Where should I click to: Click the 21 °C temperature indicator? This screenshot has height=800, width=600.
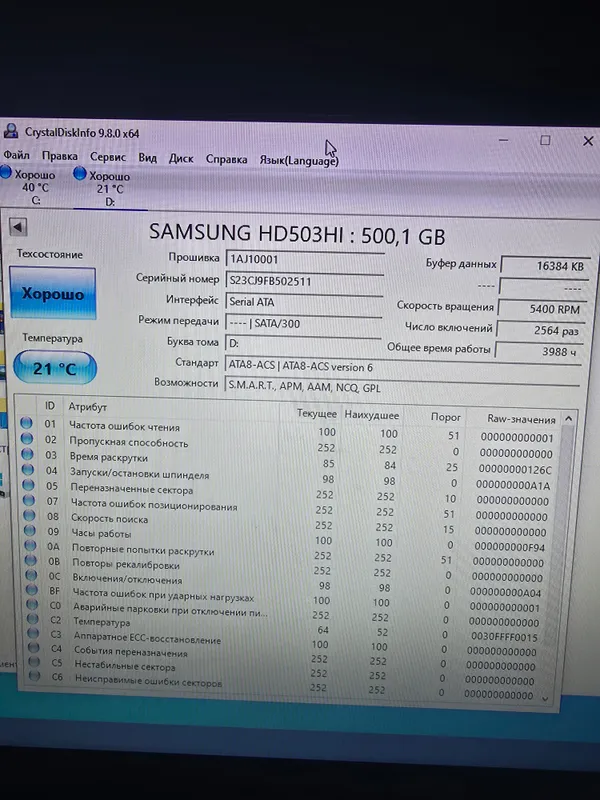(55, 367)
